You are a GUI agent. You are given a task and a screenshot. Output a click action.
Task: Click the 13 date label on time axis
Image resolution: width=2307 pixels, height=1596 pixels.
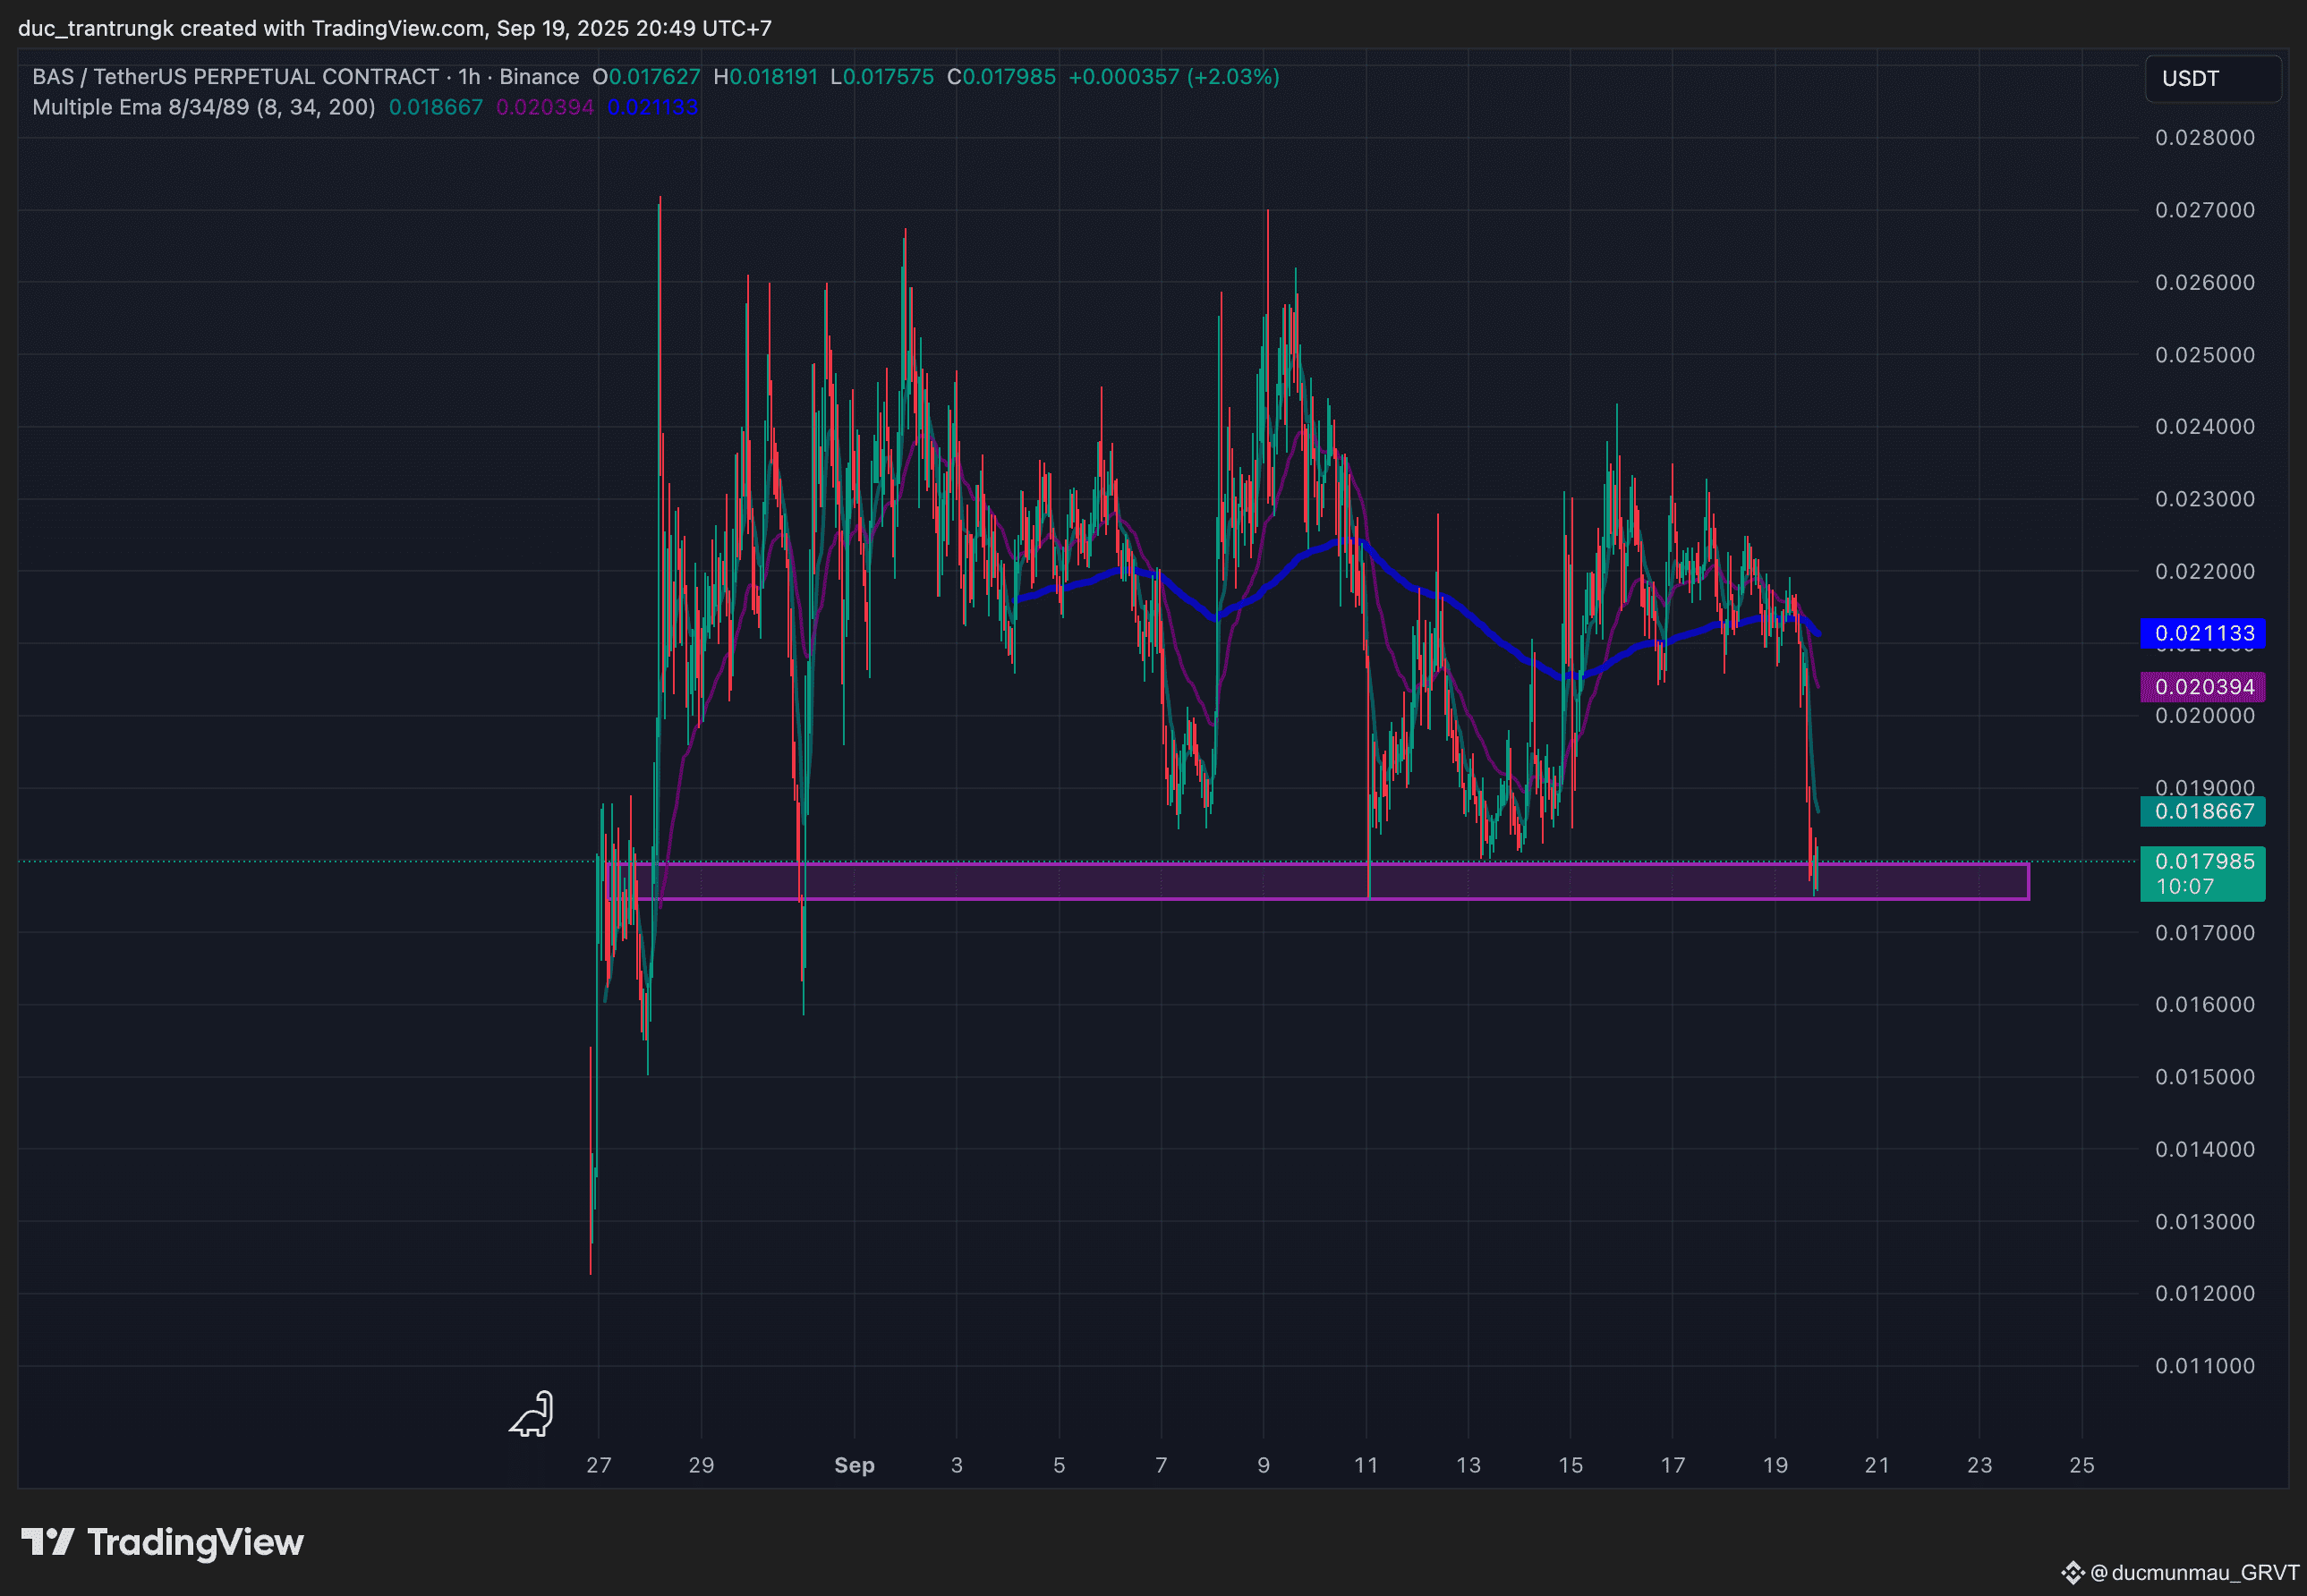click(x=1468, y=1465)
